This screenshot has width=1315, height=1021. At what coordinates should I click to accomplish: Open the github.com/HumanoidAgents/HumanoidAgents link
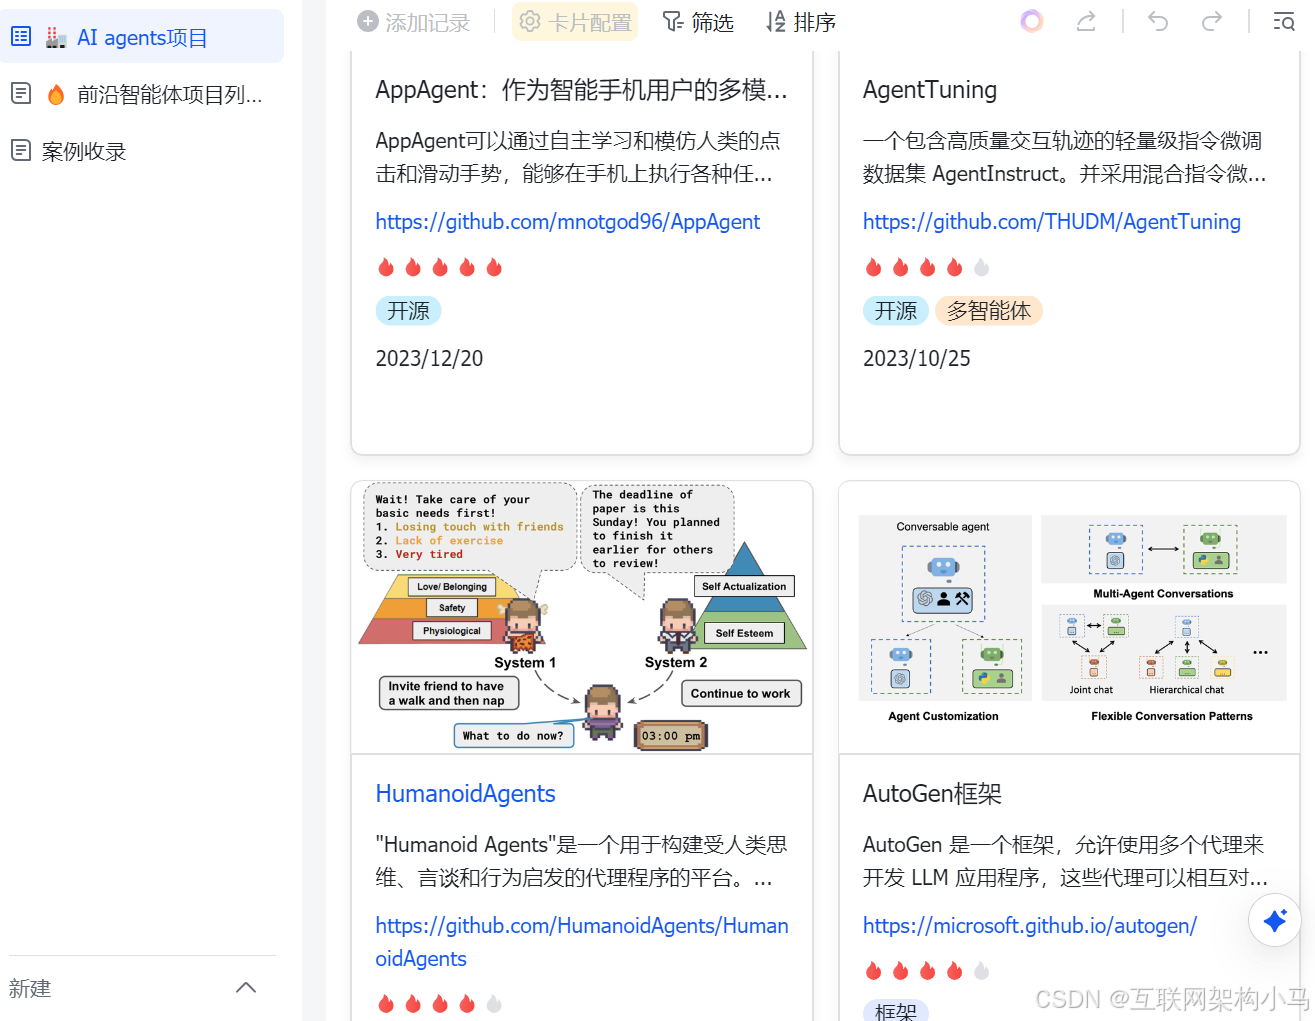582,942
